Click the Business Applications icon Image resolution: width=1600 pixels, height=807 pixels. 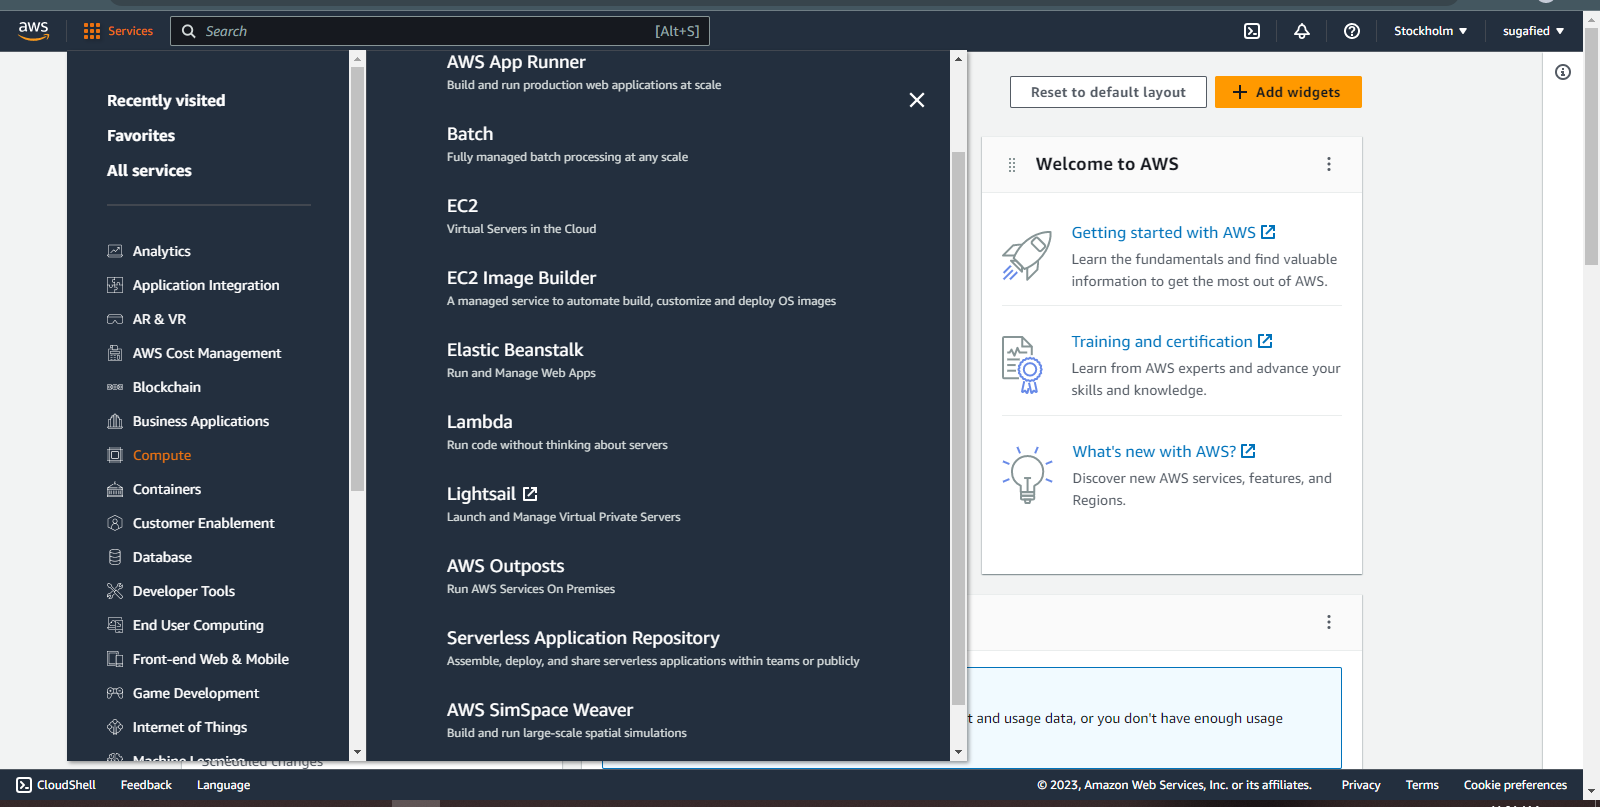pos(115,421)
